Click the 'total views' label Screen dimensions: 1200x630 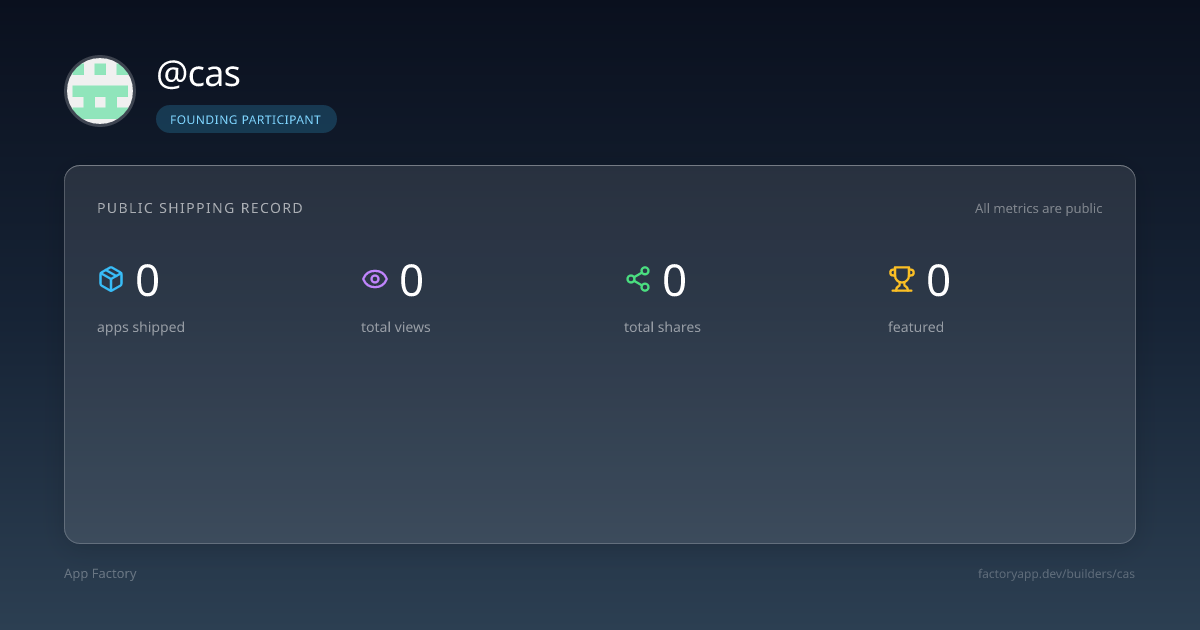tap(396, 327)
